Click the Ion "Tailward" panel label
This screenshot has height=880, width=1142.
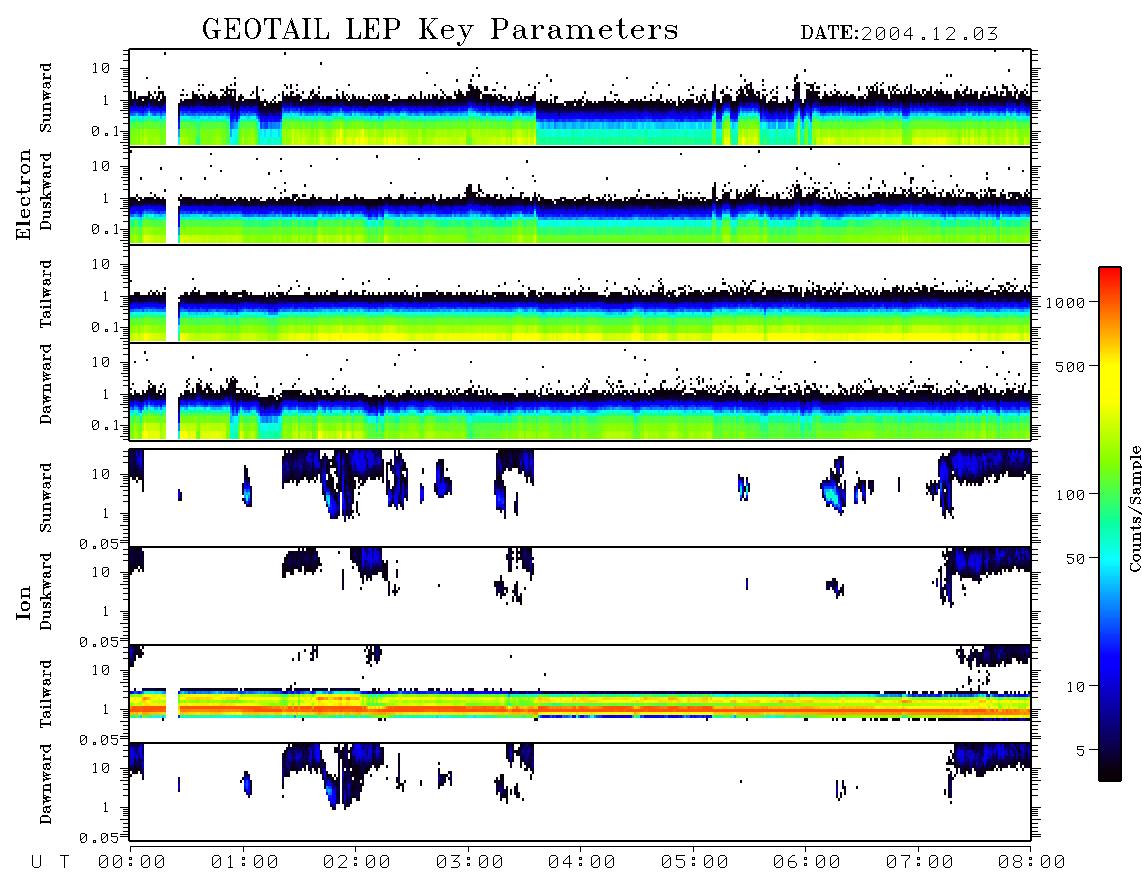46,694
